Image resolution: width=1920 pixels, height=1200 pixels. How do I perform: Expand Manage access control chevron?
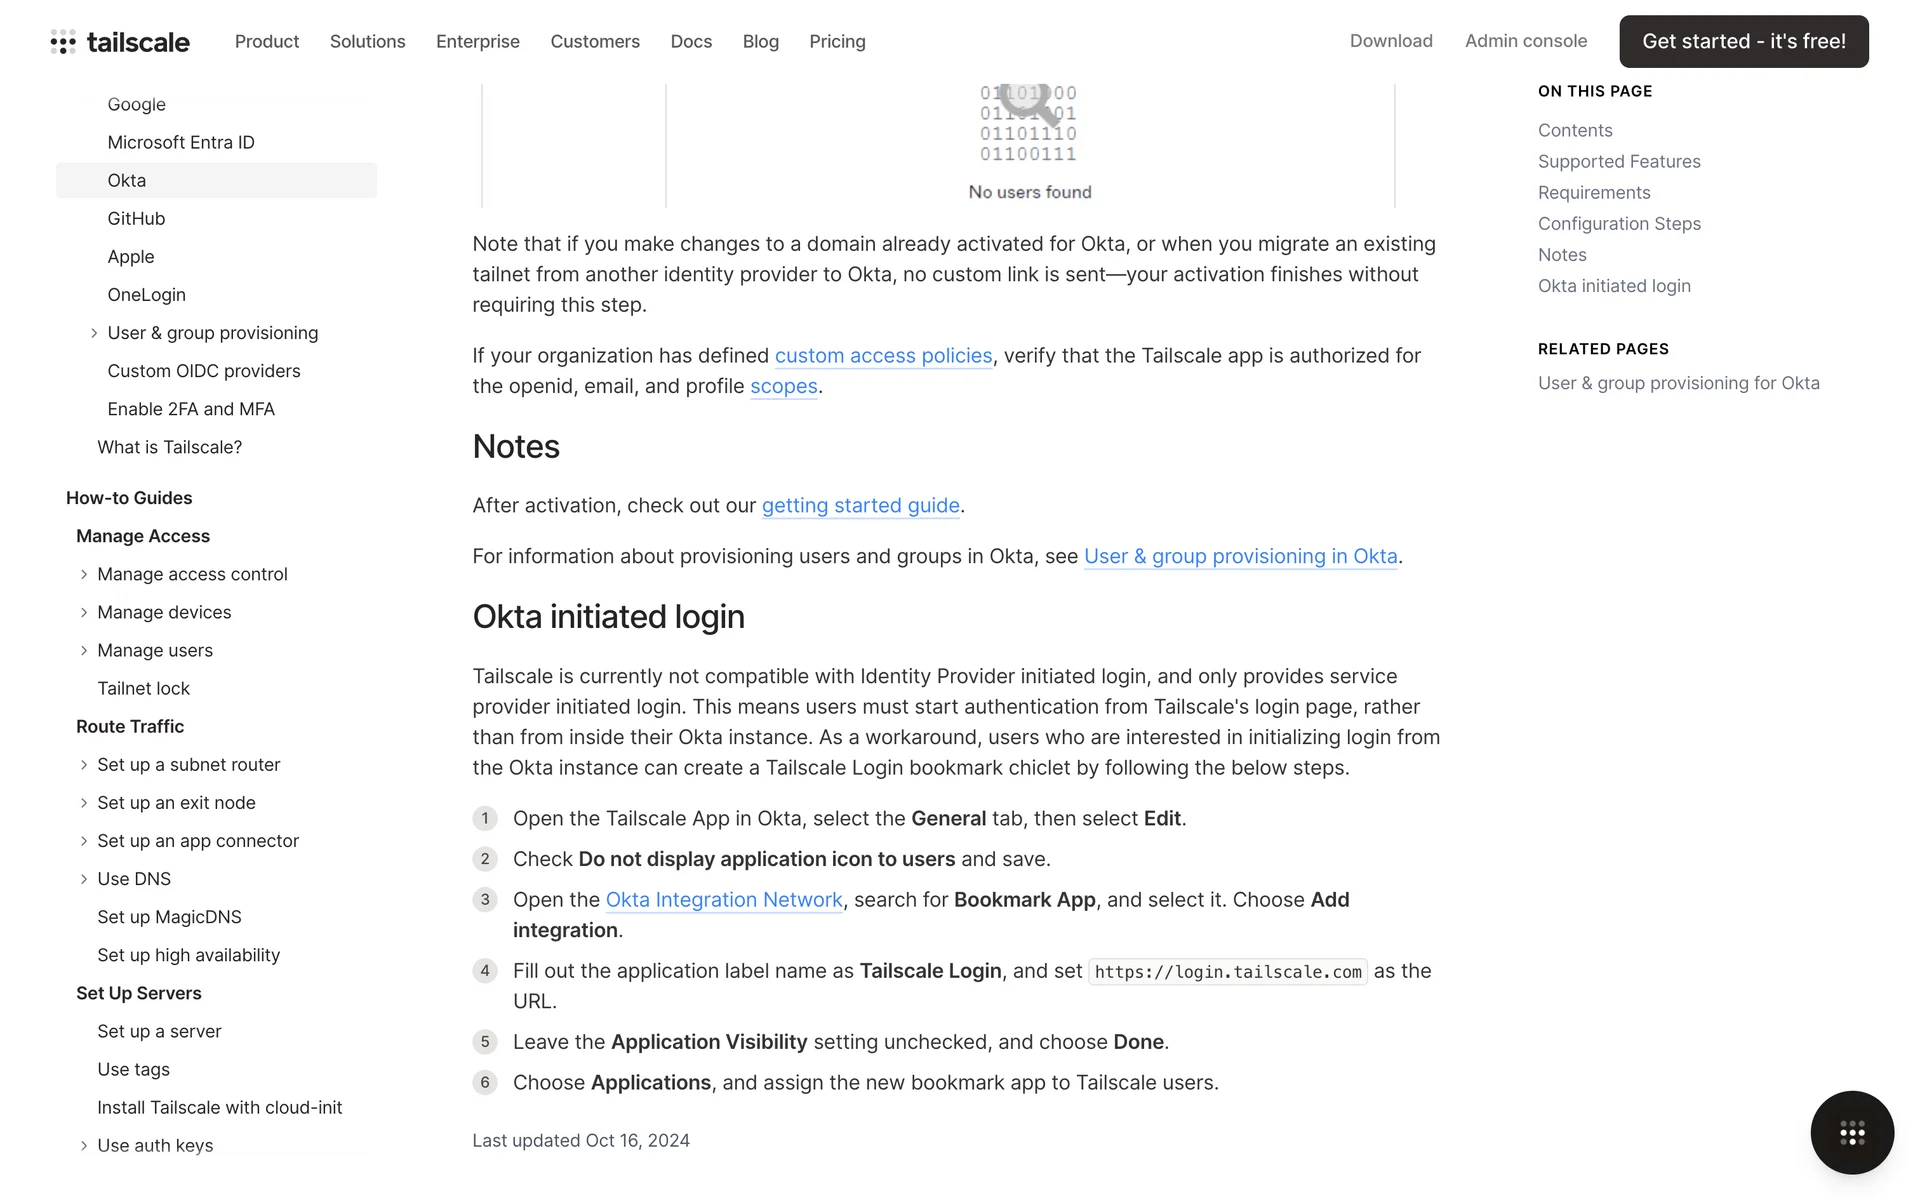coord(84,574)
